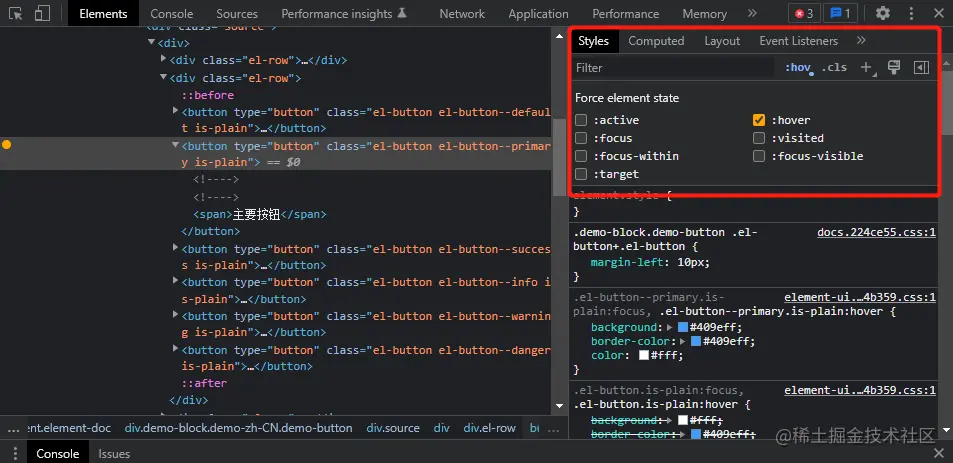
Task: Close the bottom drawer with the X
Action: pos(938,454)
